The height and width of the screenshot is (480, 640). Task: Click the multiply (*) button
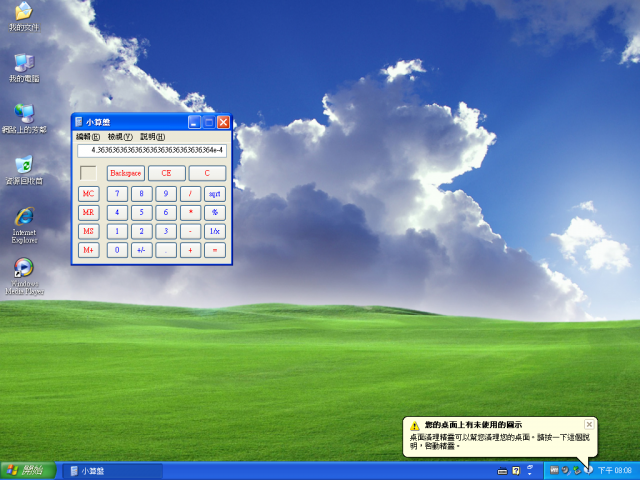pyautogui.click(x=191, y=212)
